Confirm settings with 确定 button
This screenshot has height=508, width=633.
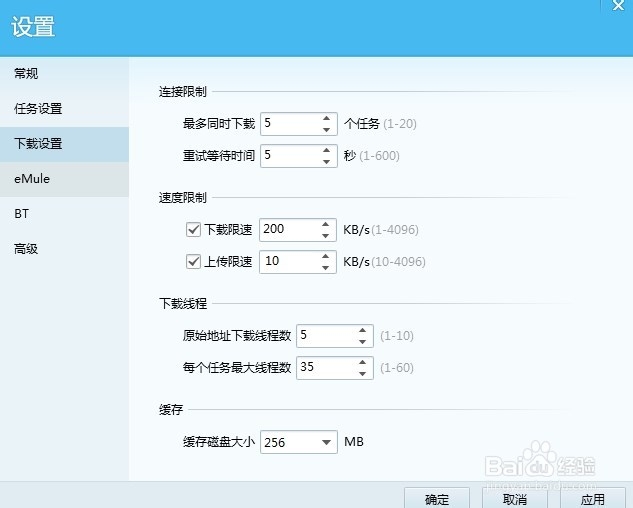pyautogui.click(x=437, y=498)
